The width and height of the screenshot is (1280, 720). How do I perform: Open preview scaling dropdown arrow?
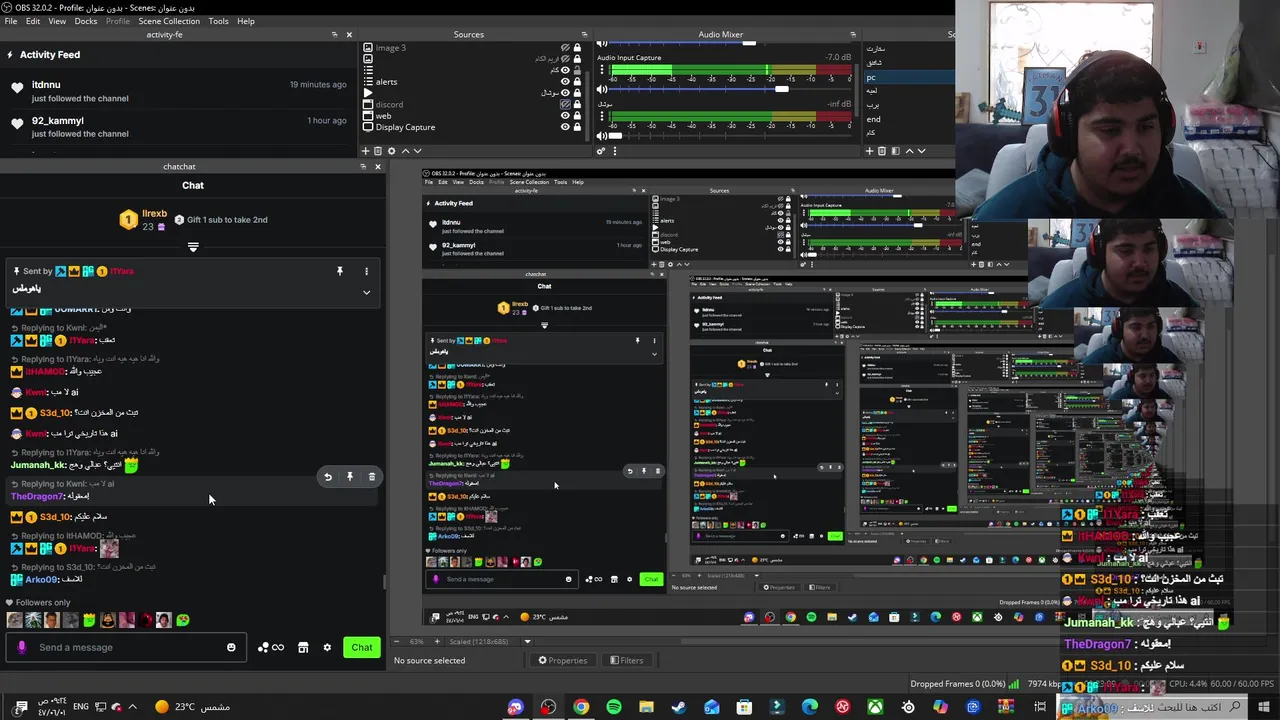click(x=527, y=642)
